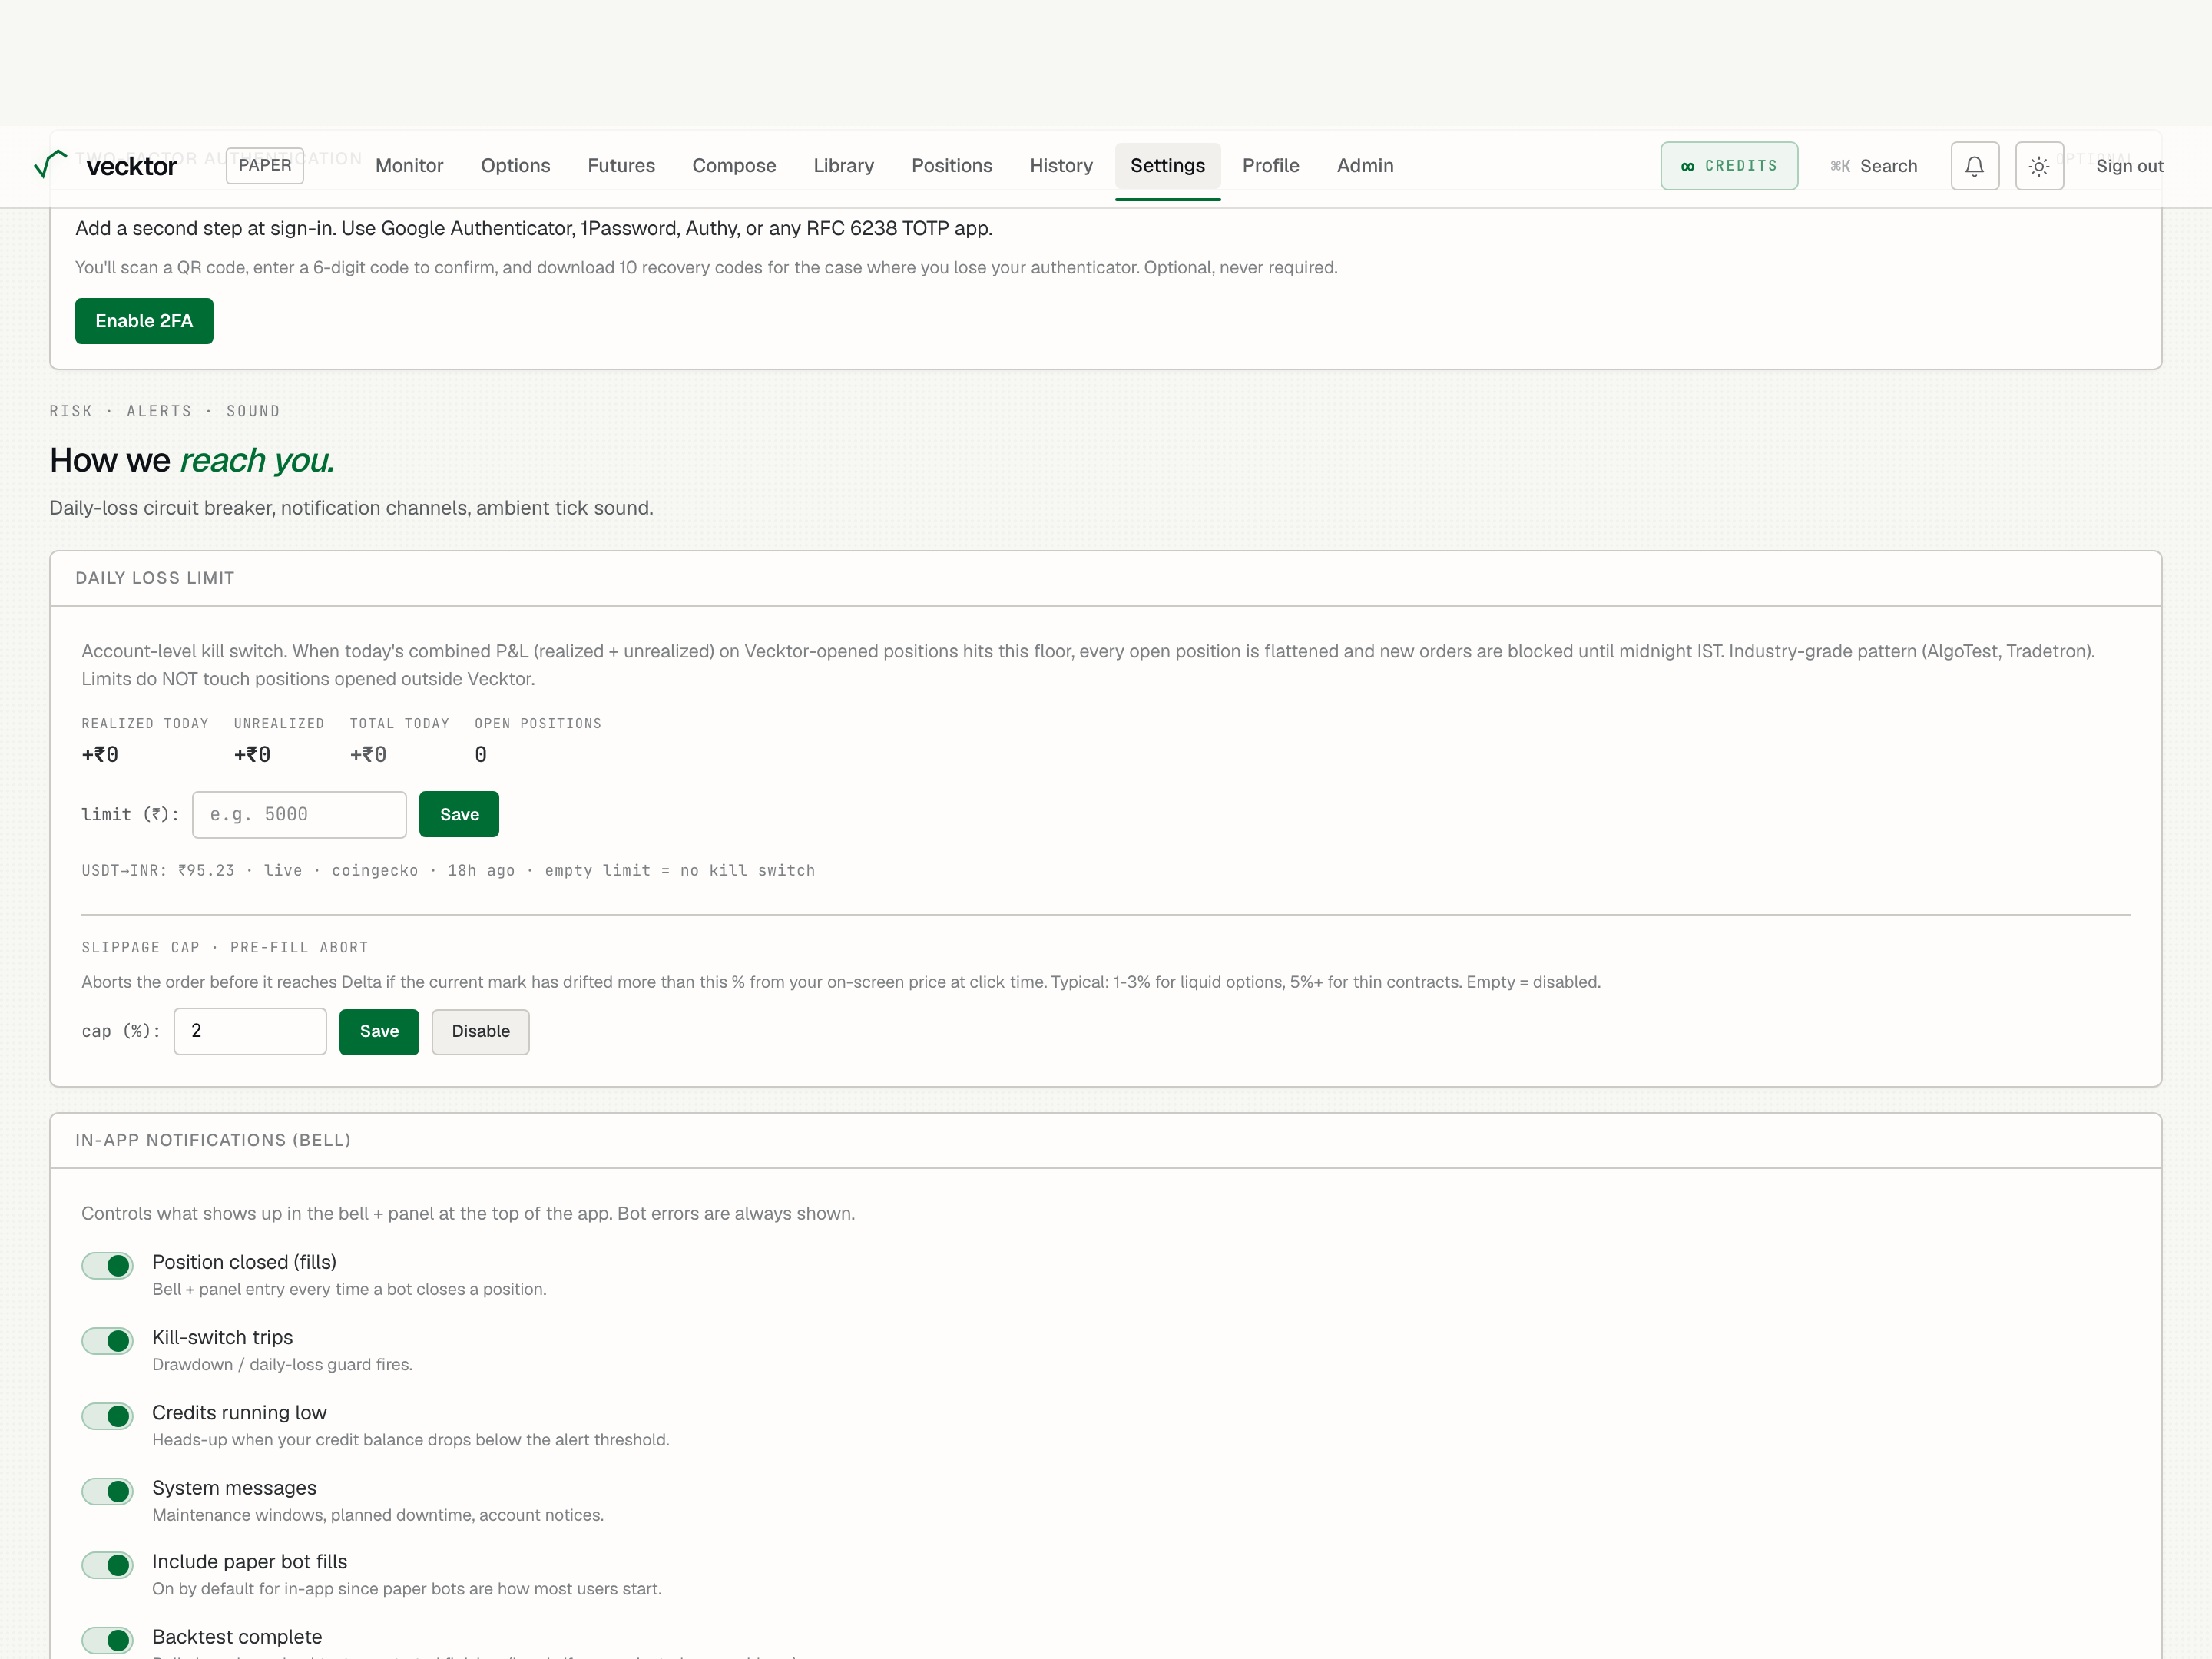Open the Admin tab
The width and height of the screenshot is (2212, 1659).
1365,166
